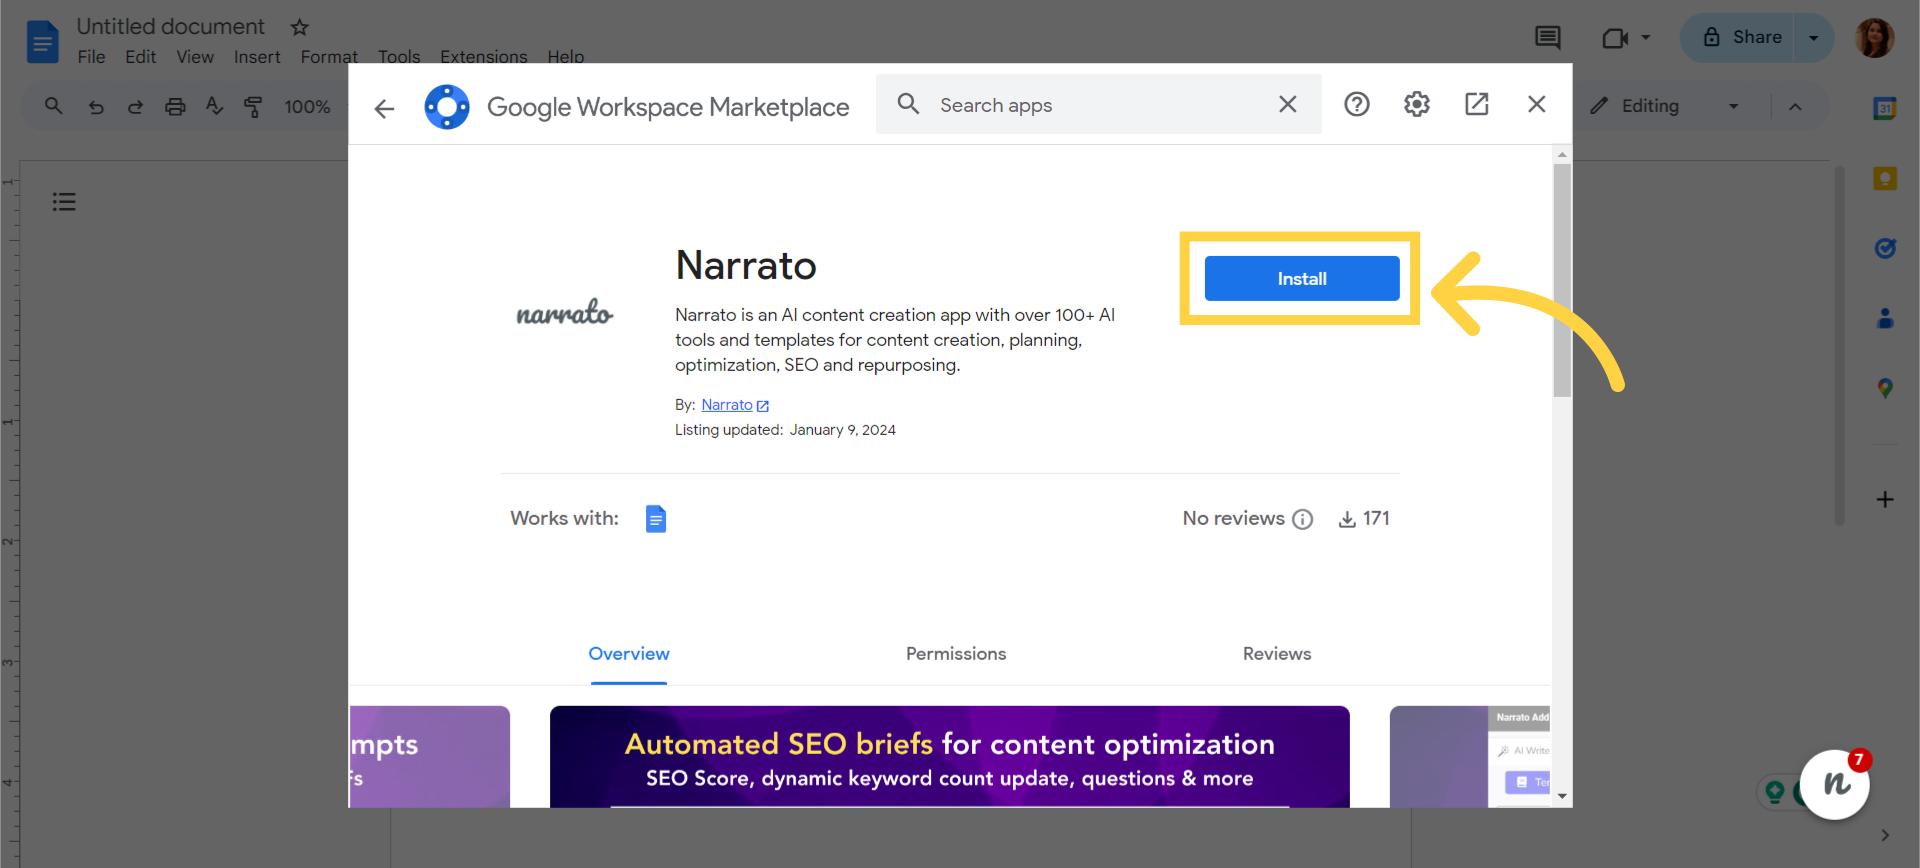Open the Google account avatar
Screen dimensions: 1920x868
1875,38
